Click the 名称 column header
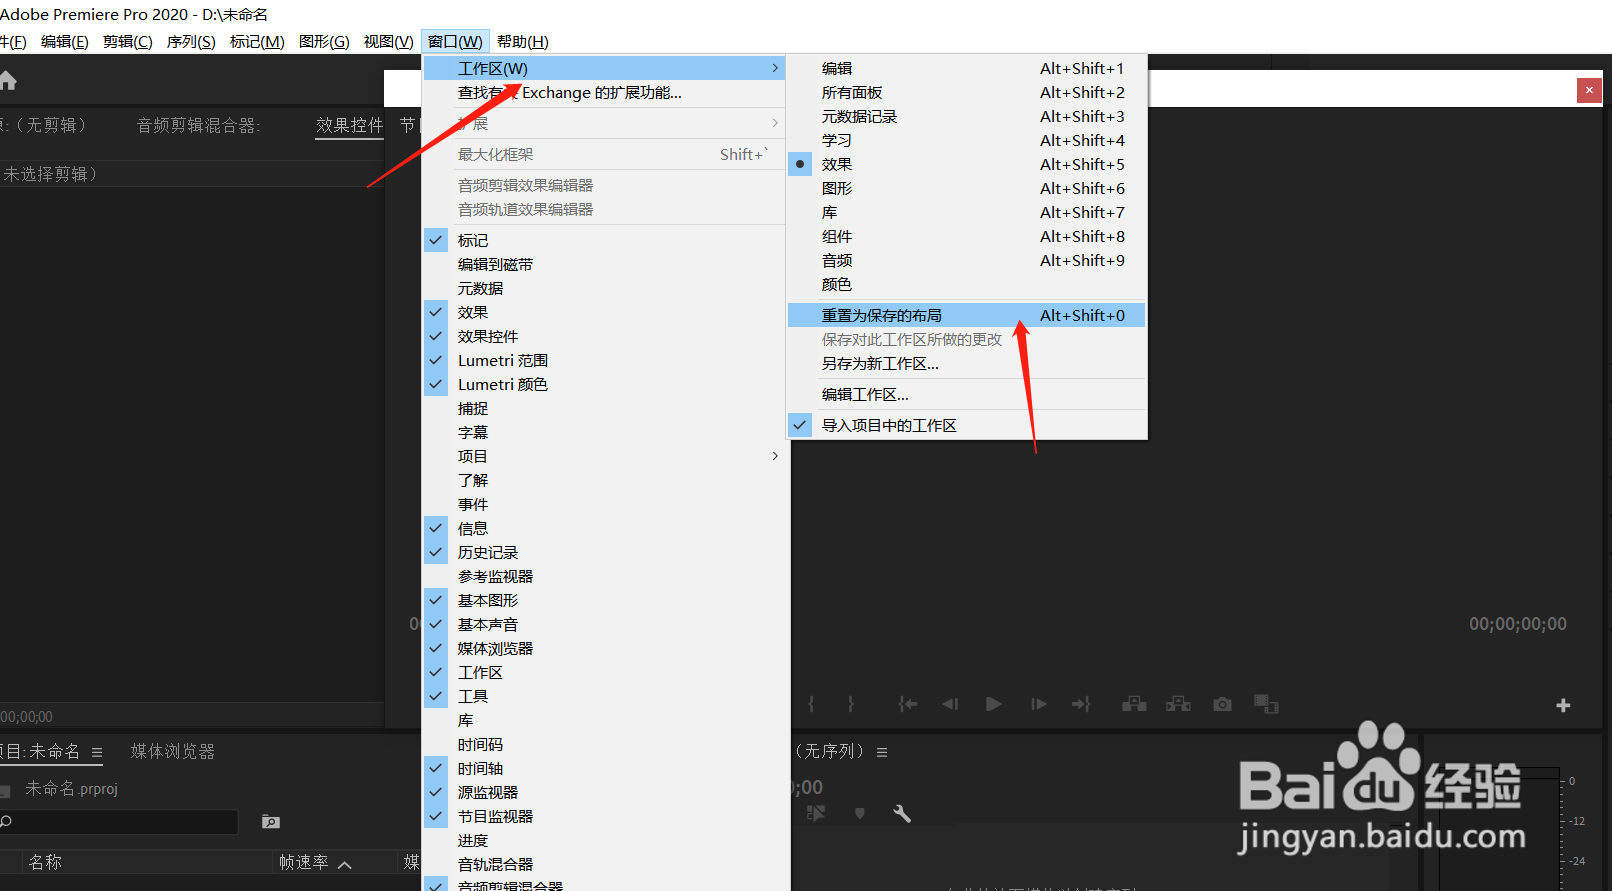Image resolution: width=1612 pixels, height=891 pixels. tap(45, 862)
